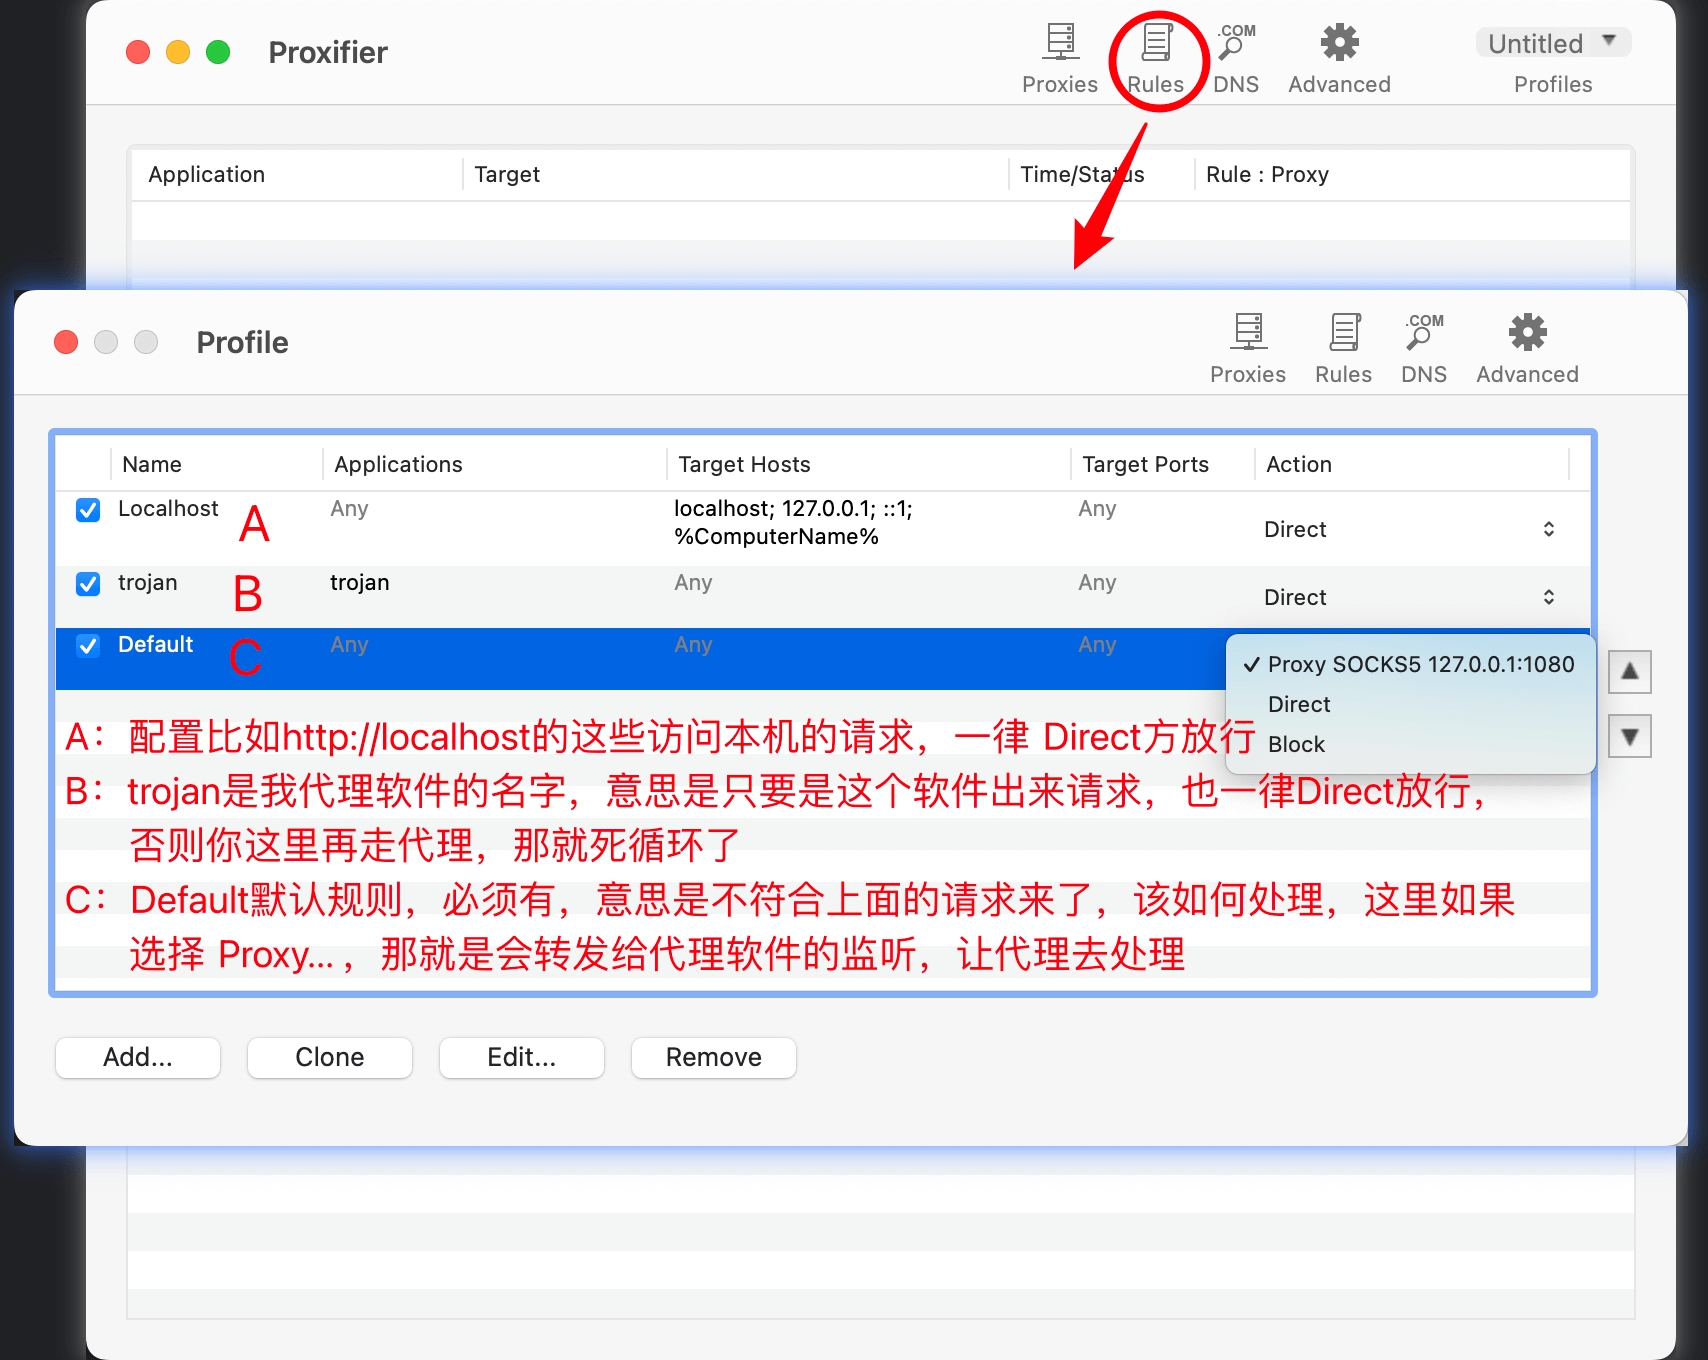This screenshot has width=1708, height=1360.
Task: Click the Target Hosts column header
Action: 744,465
